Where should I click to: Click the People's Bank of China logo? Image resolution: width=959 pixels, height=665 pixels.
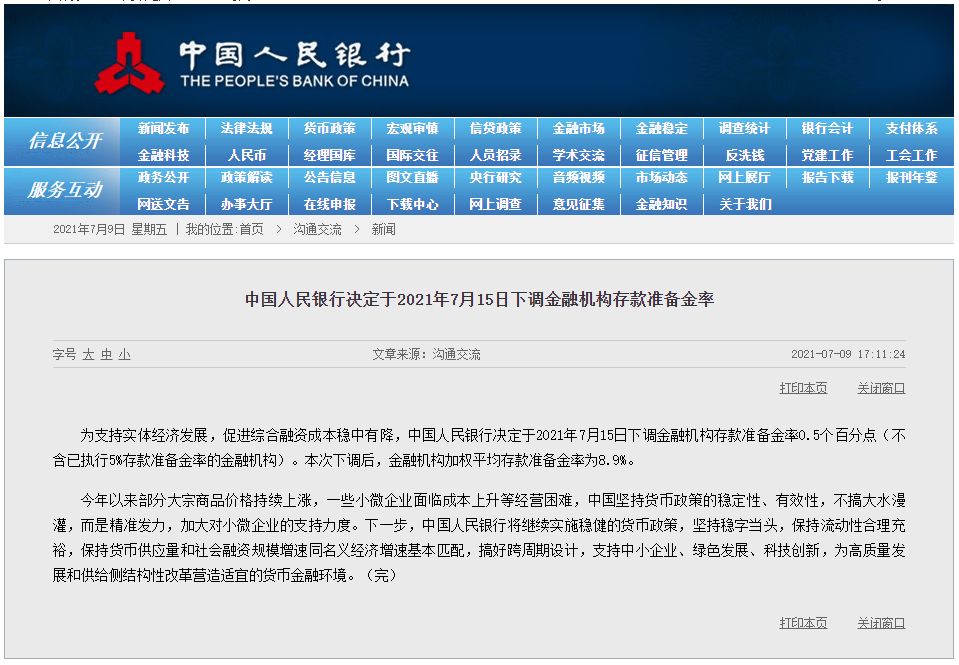[x=251, y=64]
